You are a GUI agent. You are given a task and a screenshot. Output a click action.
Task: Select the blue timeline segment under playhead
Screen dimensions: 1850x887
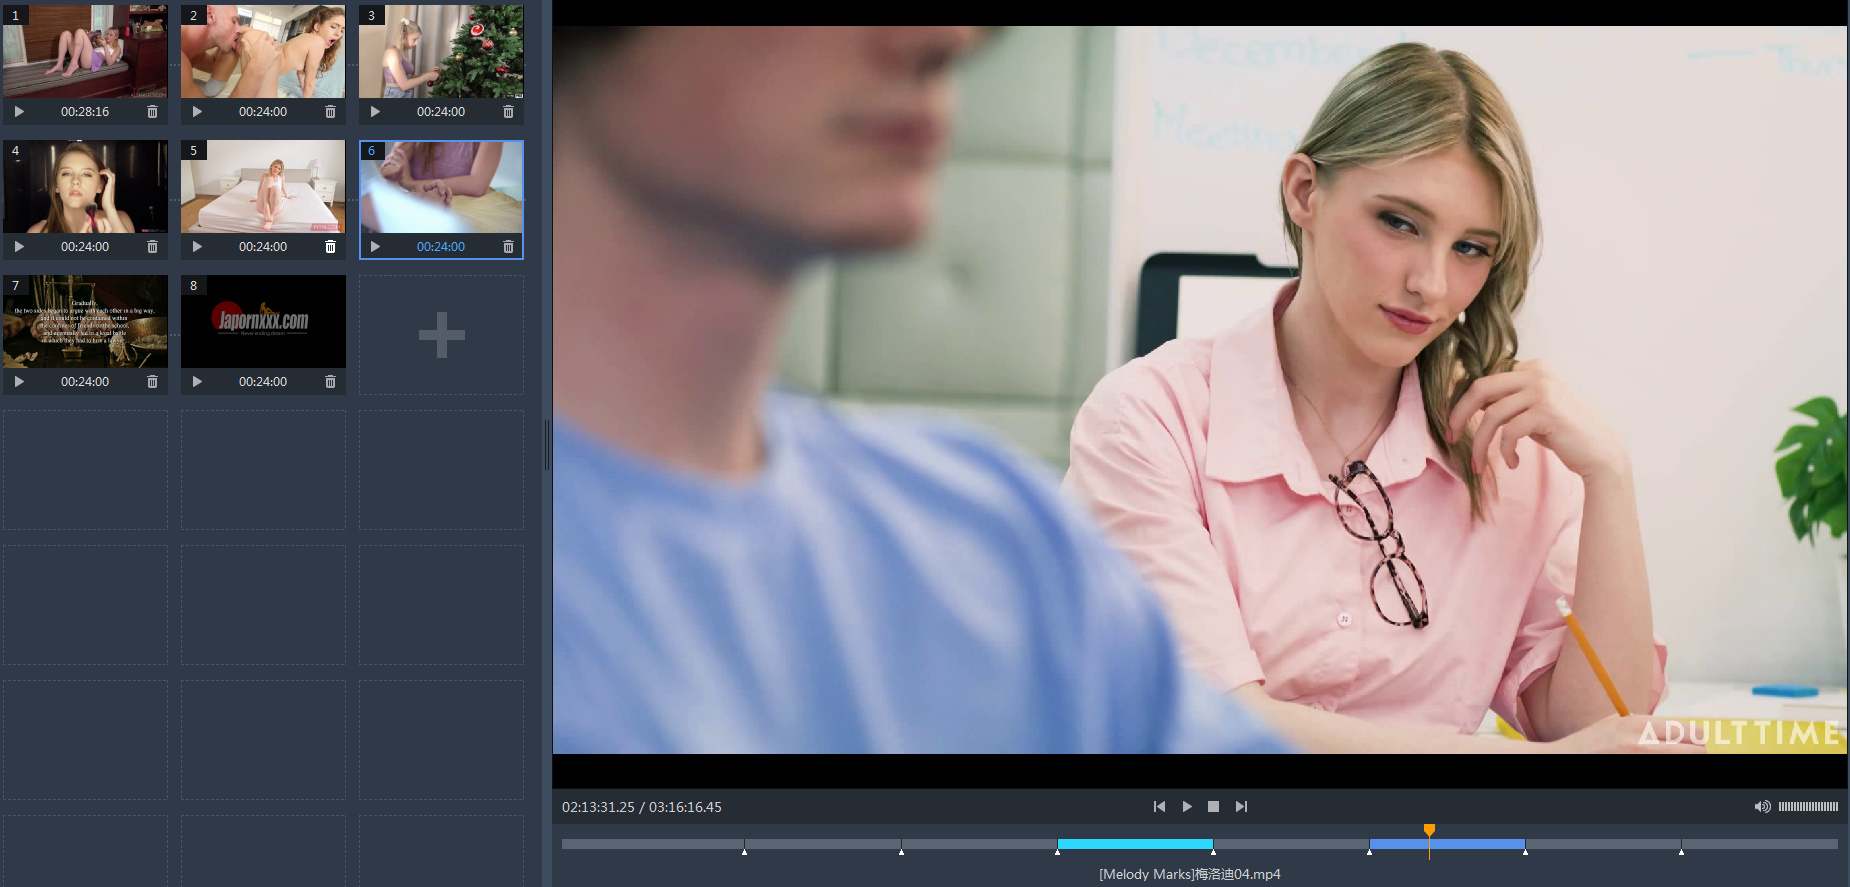click(x=1447, y=844)
